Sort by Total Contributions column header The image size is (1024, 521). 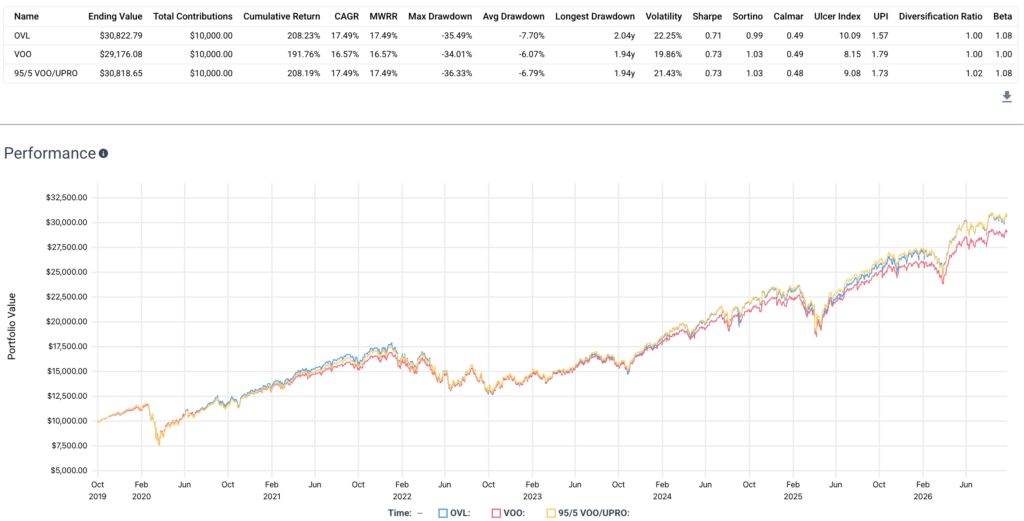tap(193, 16)
